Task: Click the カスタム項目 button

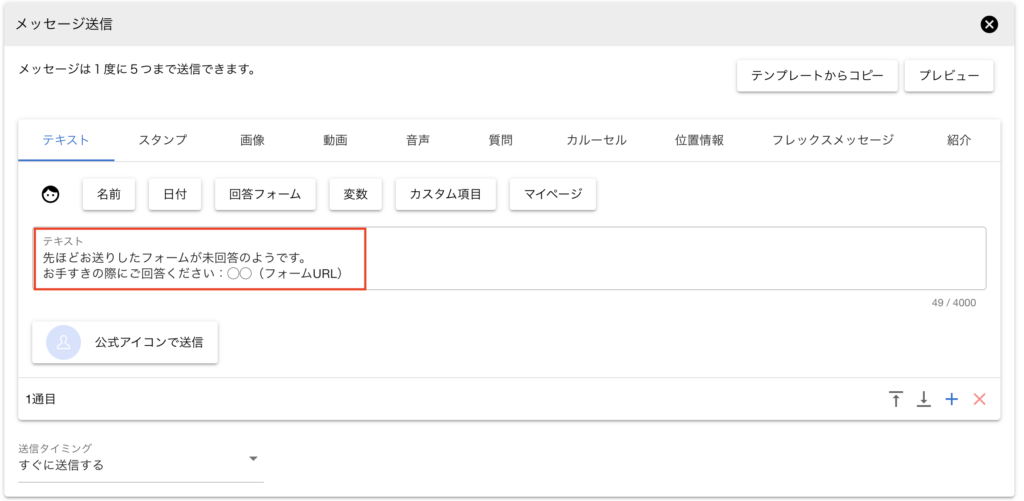Action: click(x=445, y=195)
